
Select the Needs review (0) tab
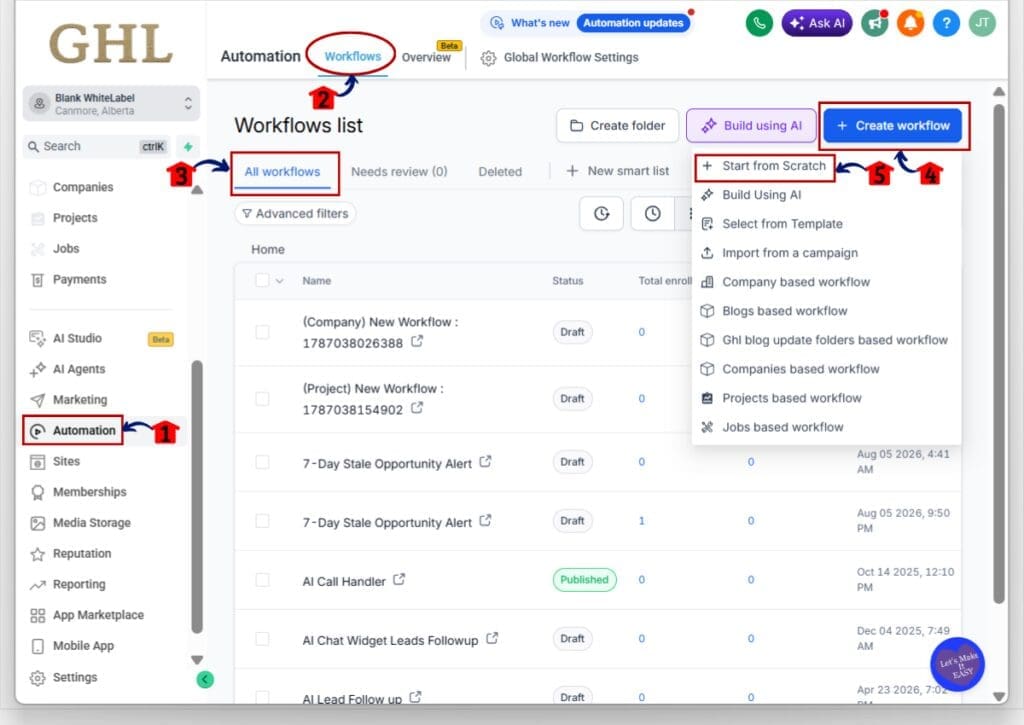399,172
